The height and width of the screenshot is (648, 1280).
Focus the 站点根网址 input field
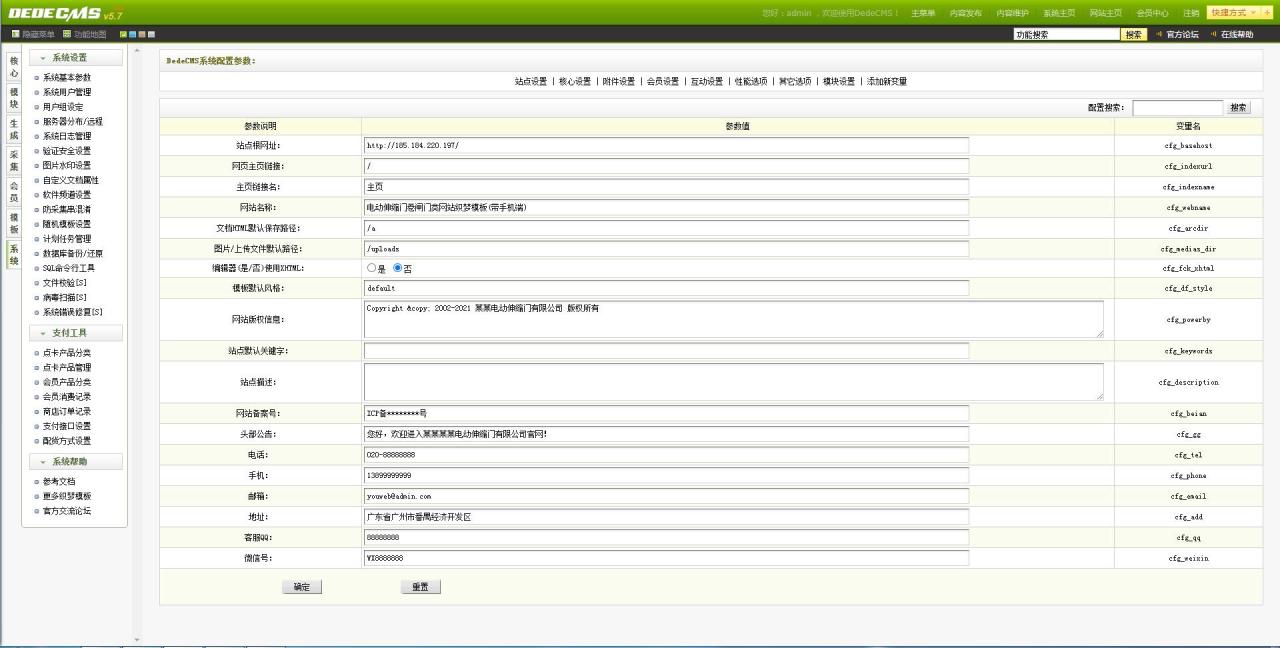click(666, 145)
